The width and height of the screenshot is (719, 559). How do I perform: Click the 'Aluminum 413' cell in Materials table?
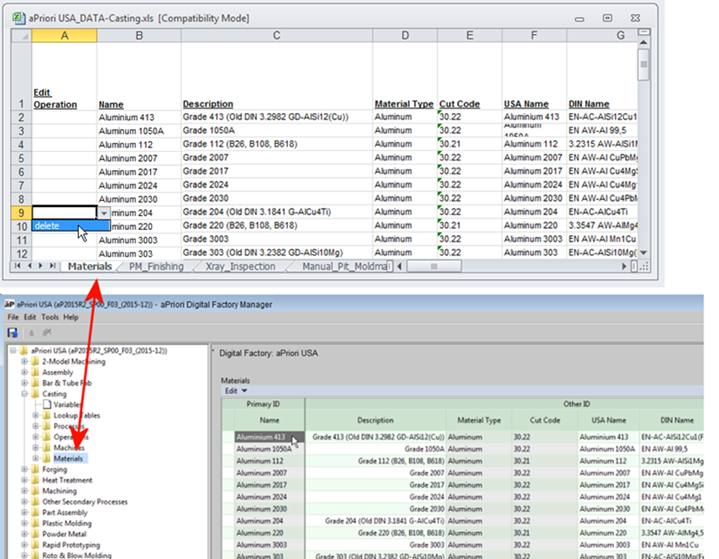point(269,437)
